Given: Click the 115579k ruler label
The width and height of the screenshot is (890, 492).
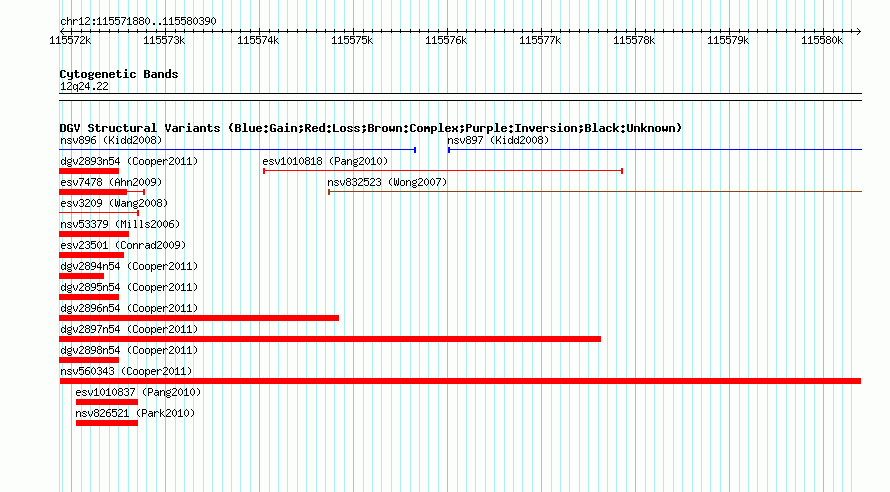Looking at the screenshot, I should coord(728,40).
